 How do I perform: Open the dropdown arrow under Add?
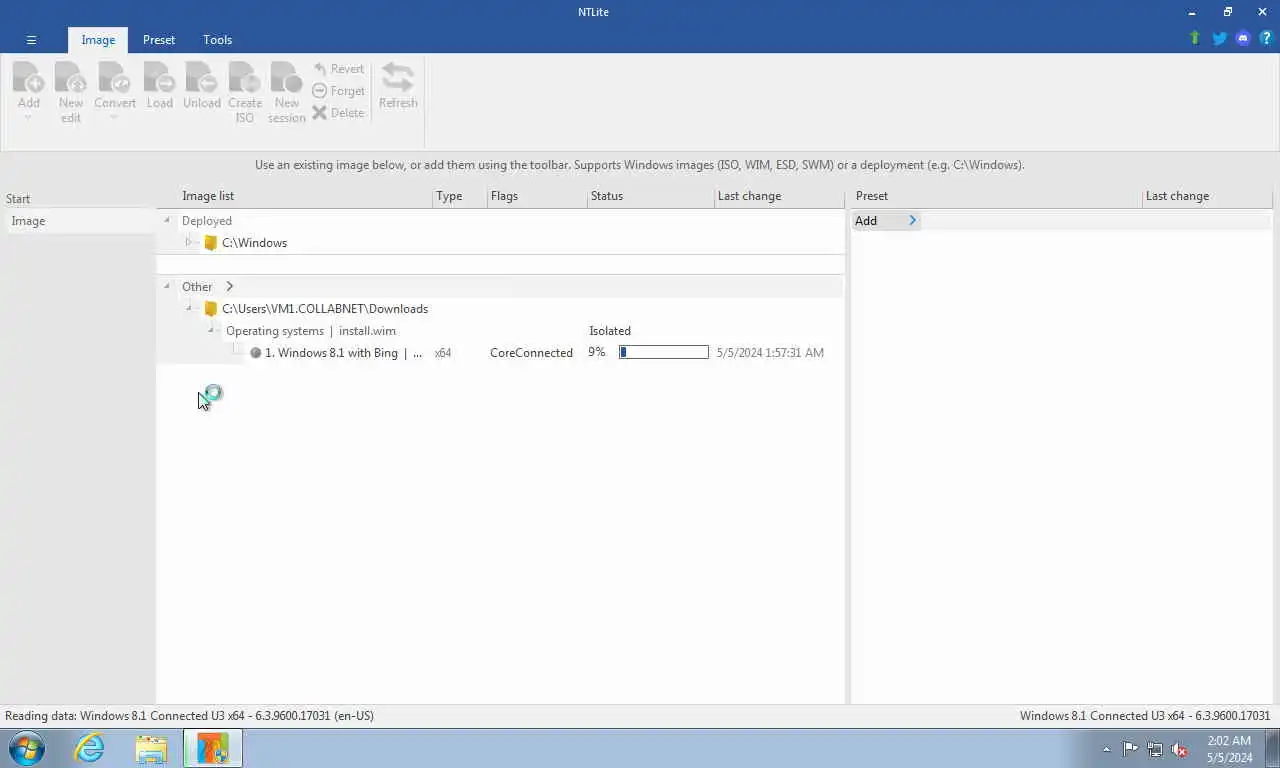28,118
